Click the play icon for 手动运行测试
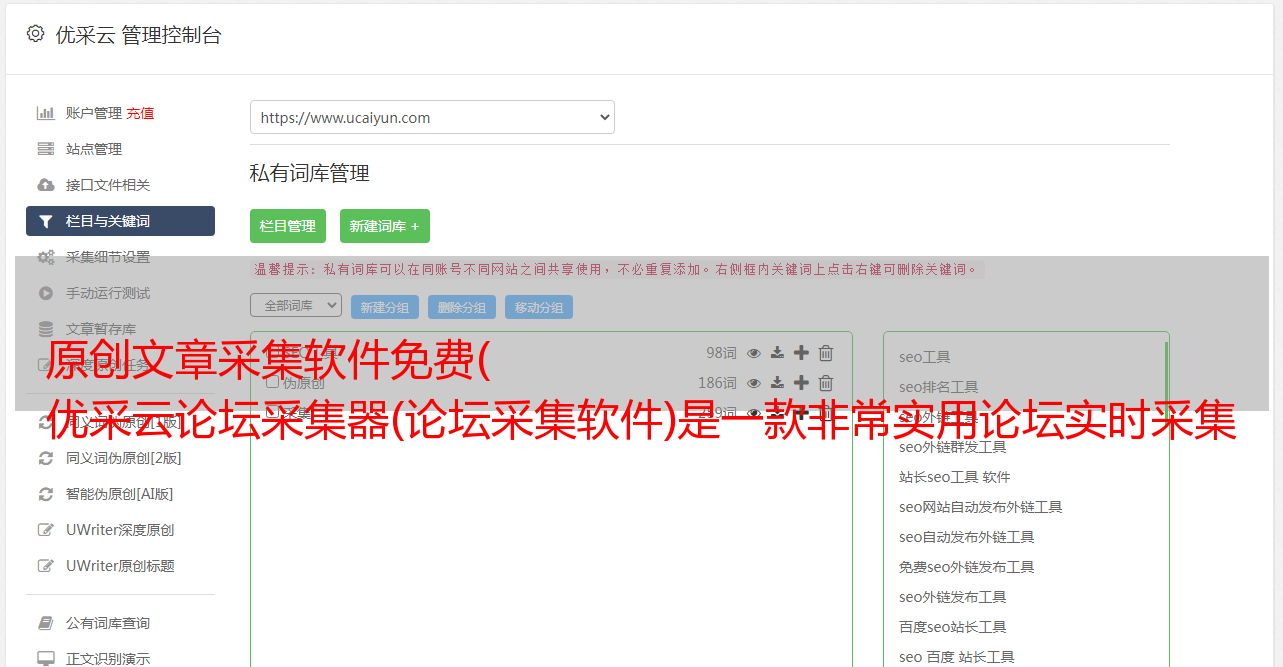The image size is (1283, 667). [x=45, y=293]
